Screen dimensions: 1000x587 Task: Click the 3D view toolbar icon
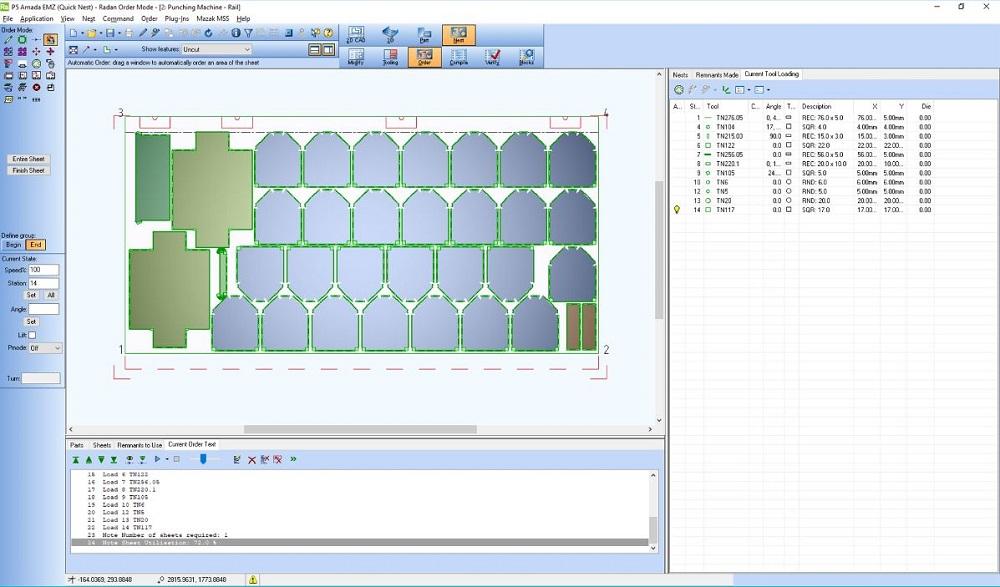(389, 34)
